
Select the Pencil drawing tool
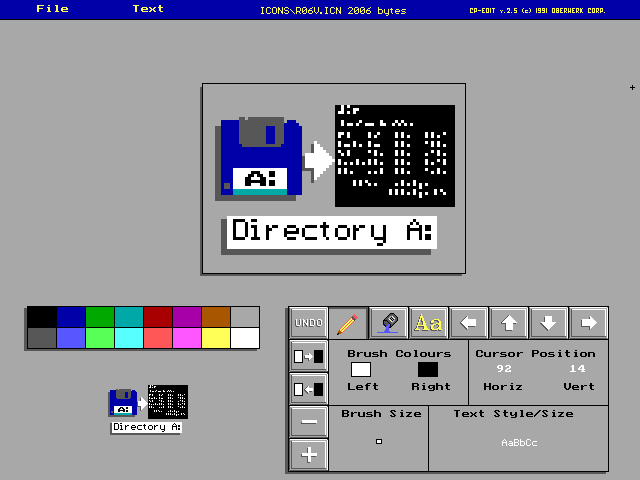click(x=348, y=323)
